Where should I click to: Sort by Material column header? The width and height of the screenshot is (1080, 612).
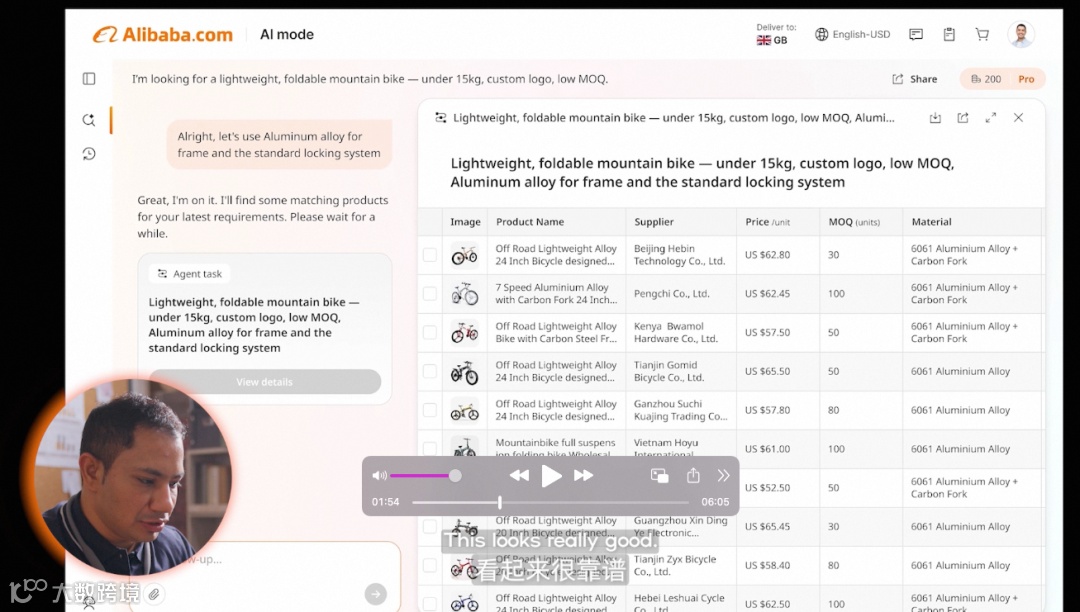(x=931, y=222)
